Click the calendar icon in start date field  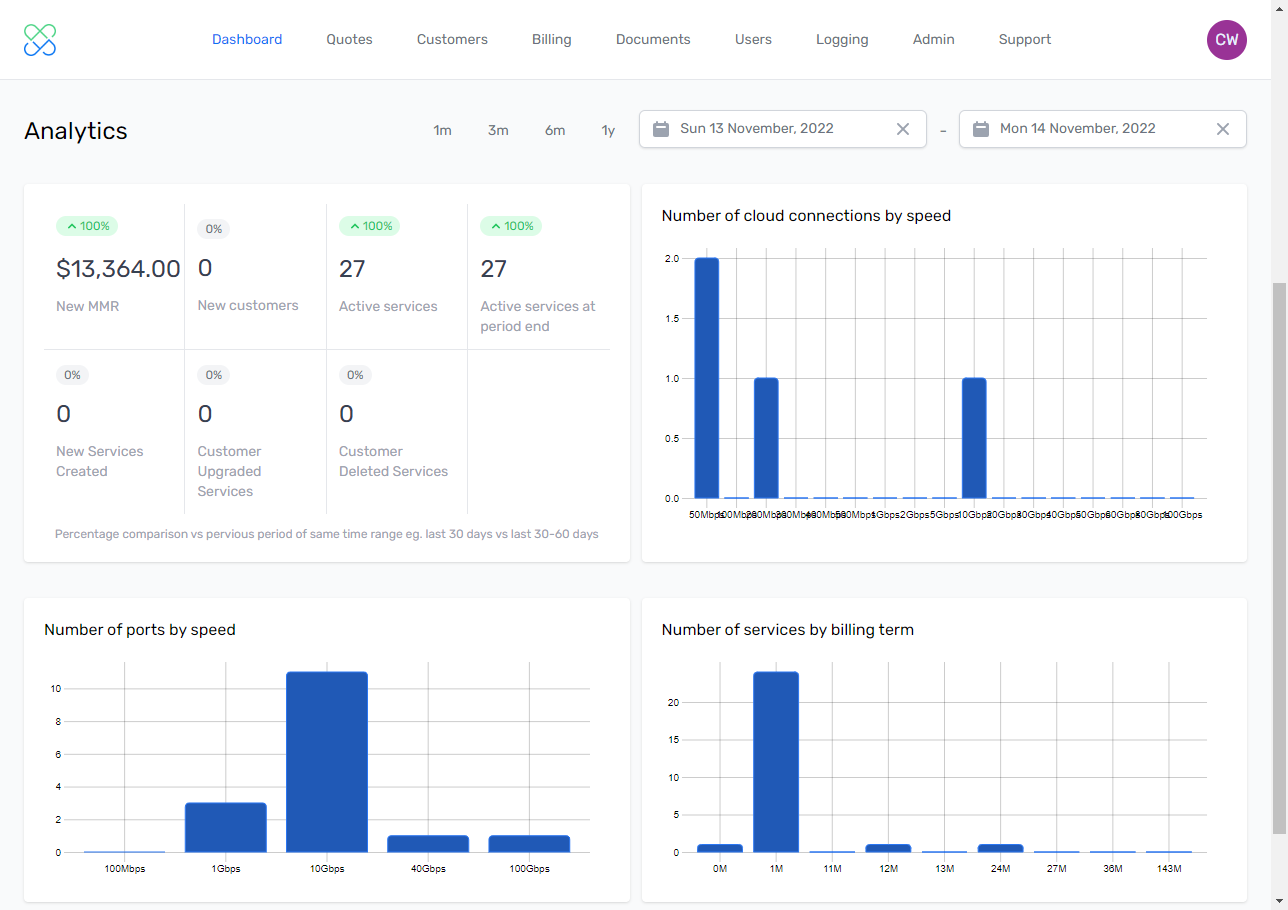(661, 129)
